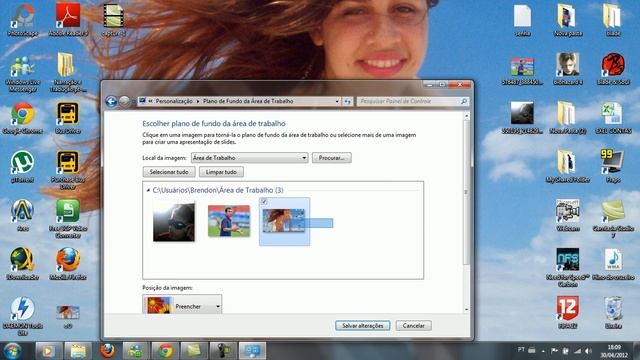Select the Need for Speed desktop shortcut
Screen dimensions: 640x360
click(568, 267)
